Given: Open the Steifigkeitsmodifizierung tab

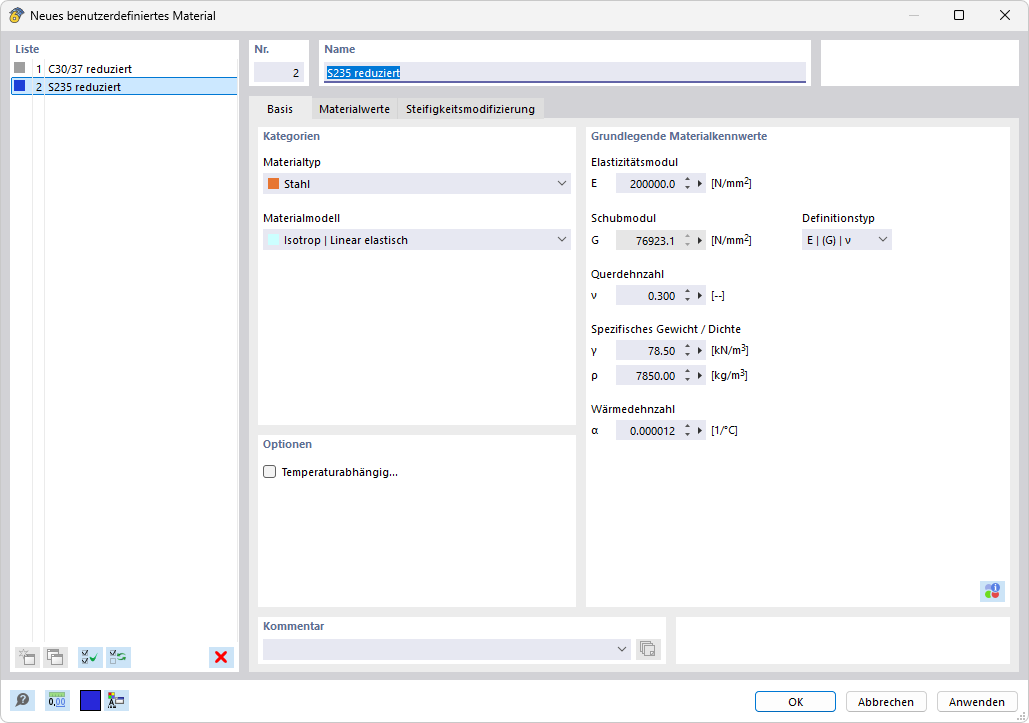Looking at the screenshot, I should pyautogui.click(x=471, y=109).
